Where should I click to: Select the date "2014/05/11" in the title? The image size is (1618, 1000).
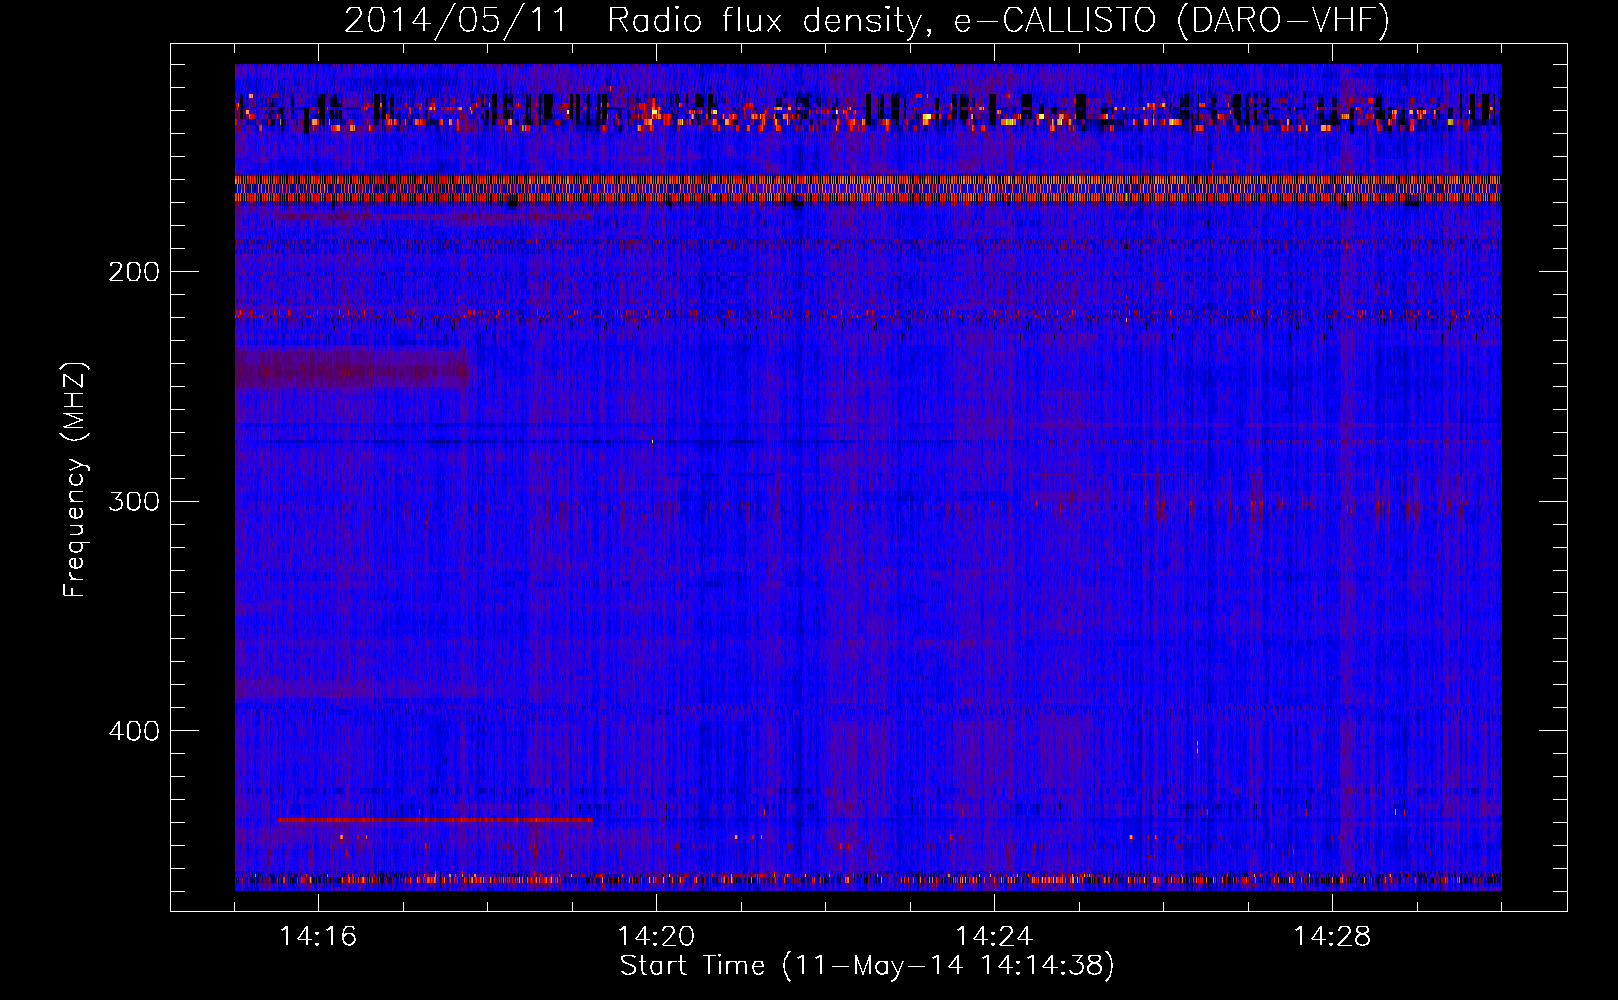pos(456,21)
